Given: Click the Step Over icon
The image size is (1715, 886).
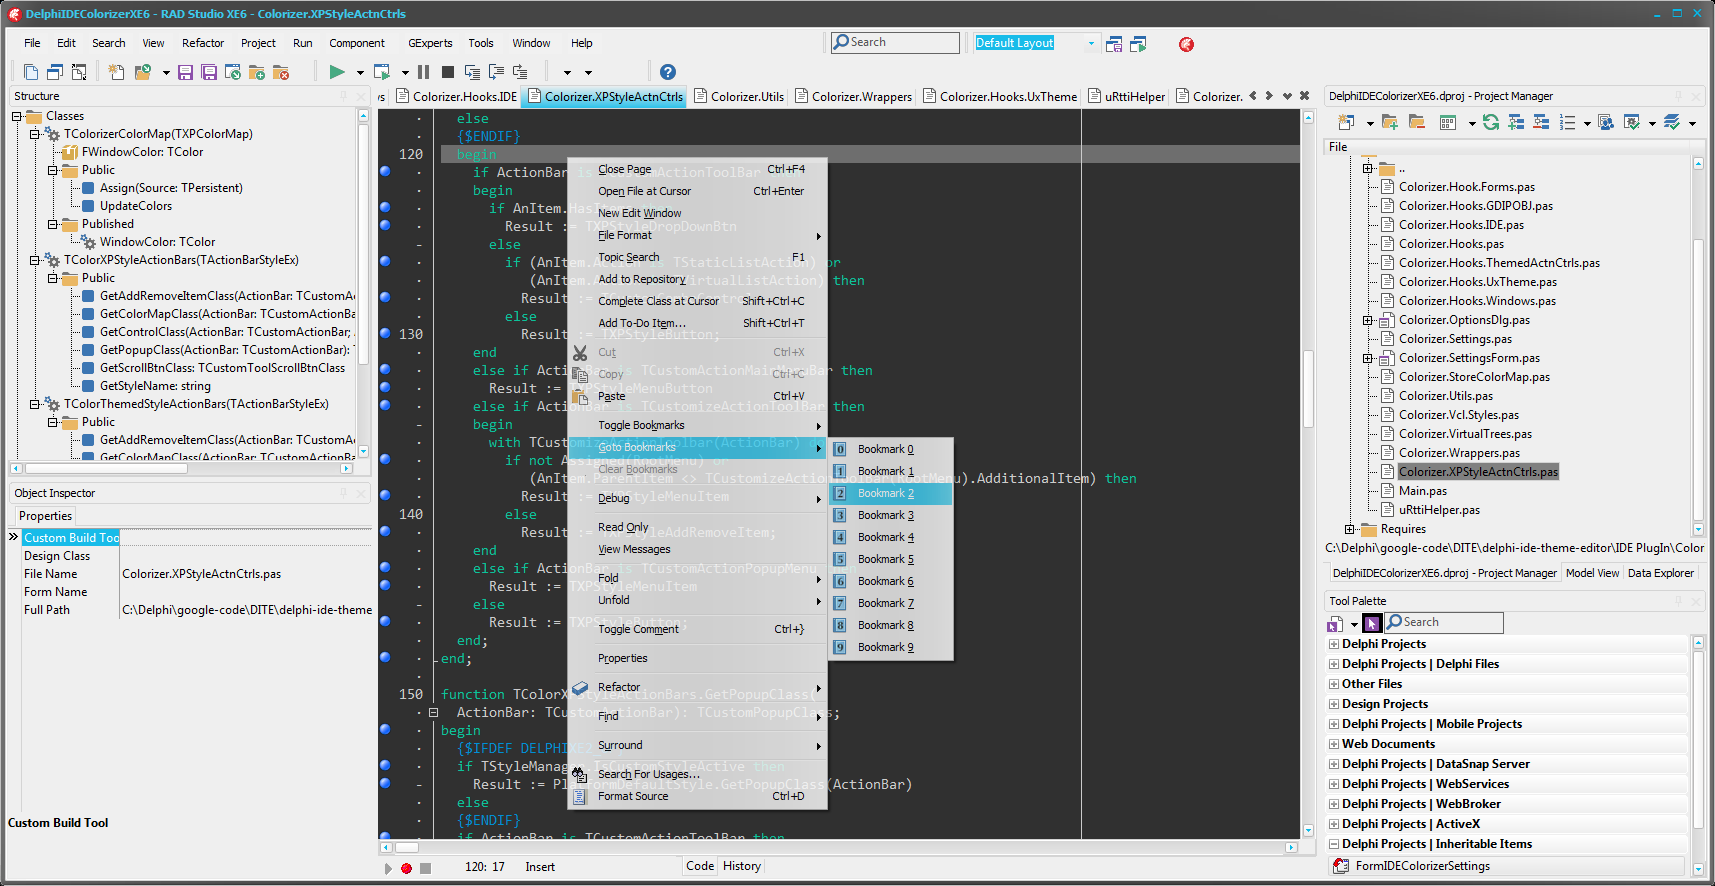Looking at the screenshot, I should 496,72.
